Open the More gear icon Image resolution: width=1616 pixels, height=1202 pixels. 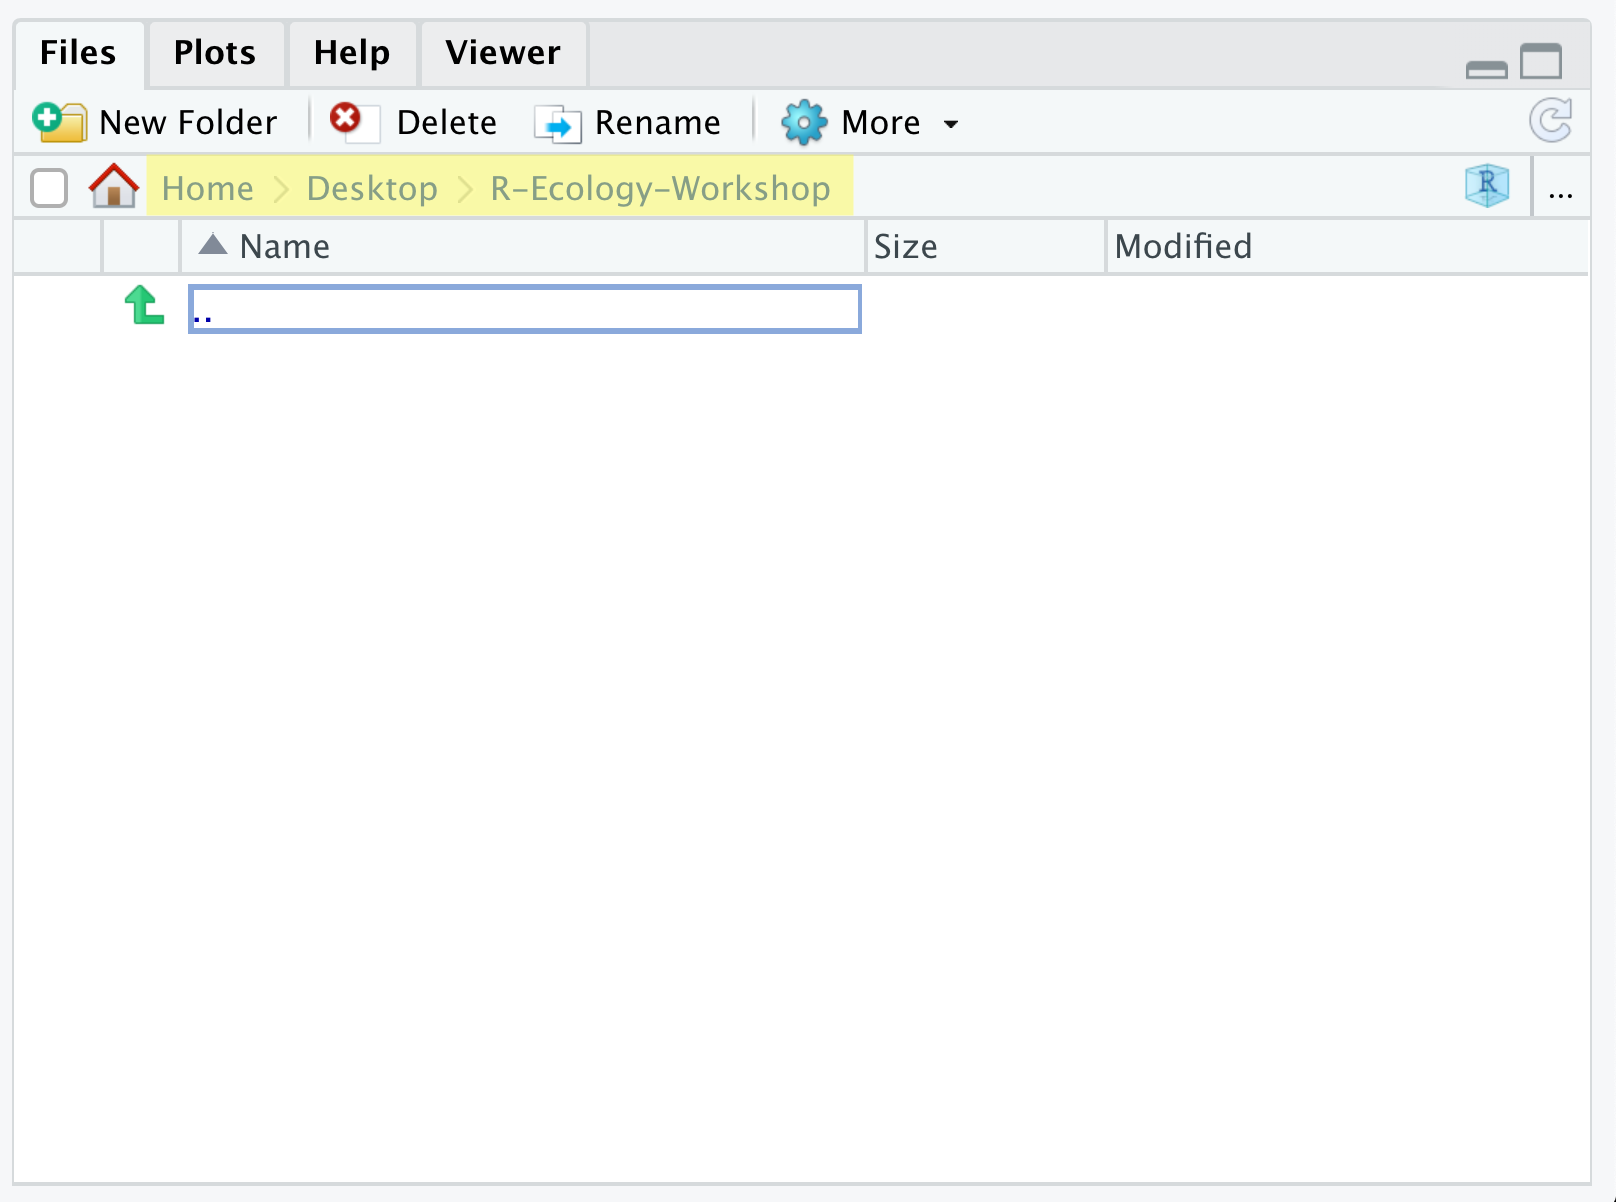pos(803,121)
